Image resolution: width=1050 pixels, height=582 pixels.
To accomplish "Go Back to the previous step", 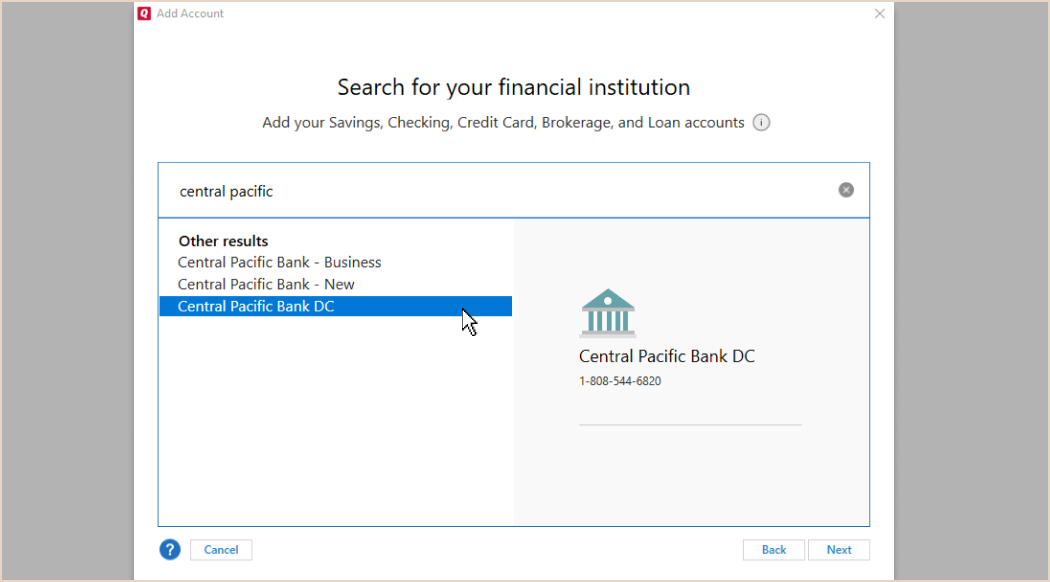I will point(773,550).
